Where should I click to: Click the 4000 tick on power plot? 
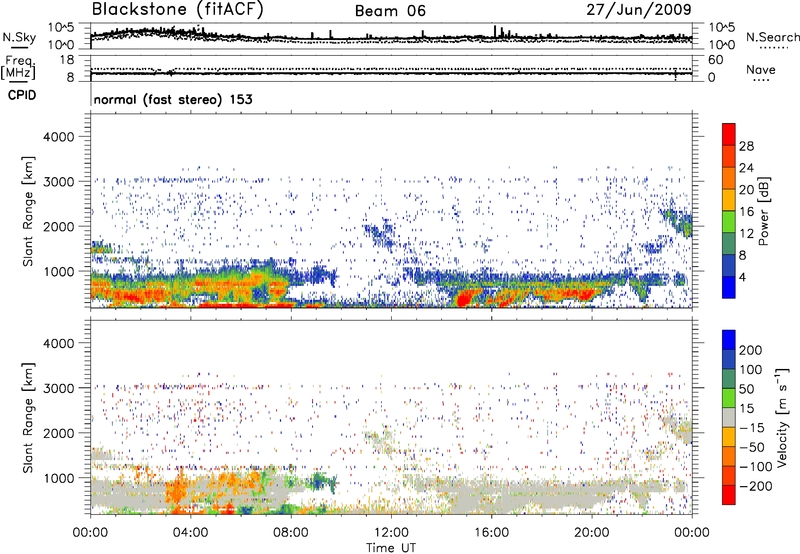(x=58, y=137)
